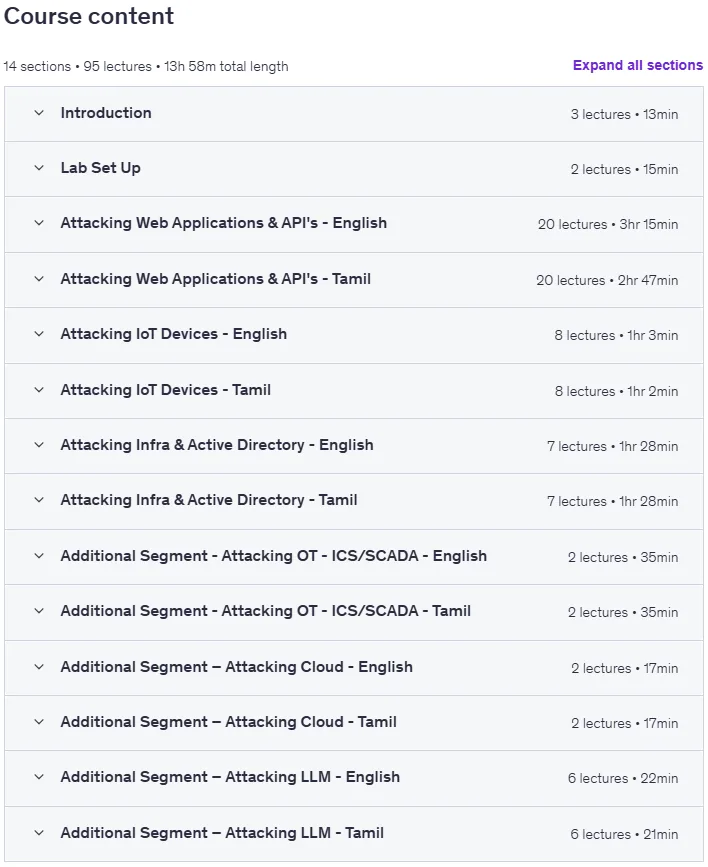Open the Attacking LLM - Tamil section title
This screenshot has height=867, width=708.
(222, 833)
